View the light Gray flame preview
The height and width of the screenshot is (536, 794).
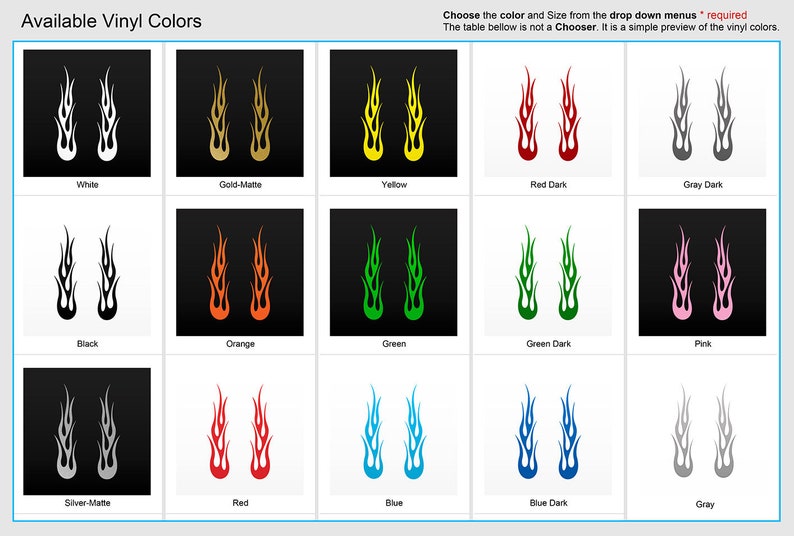(702, 431)
